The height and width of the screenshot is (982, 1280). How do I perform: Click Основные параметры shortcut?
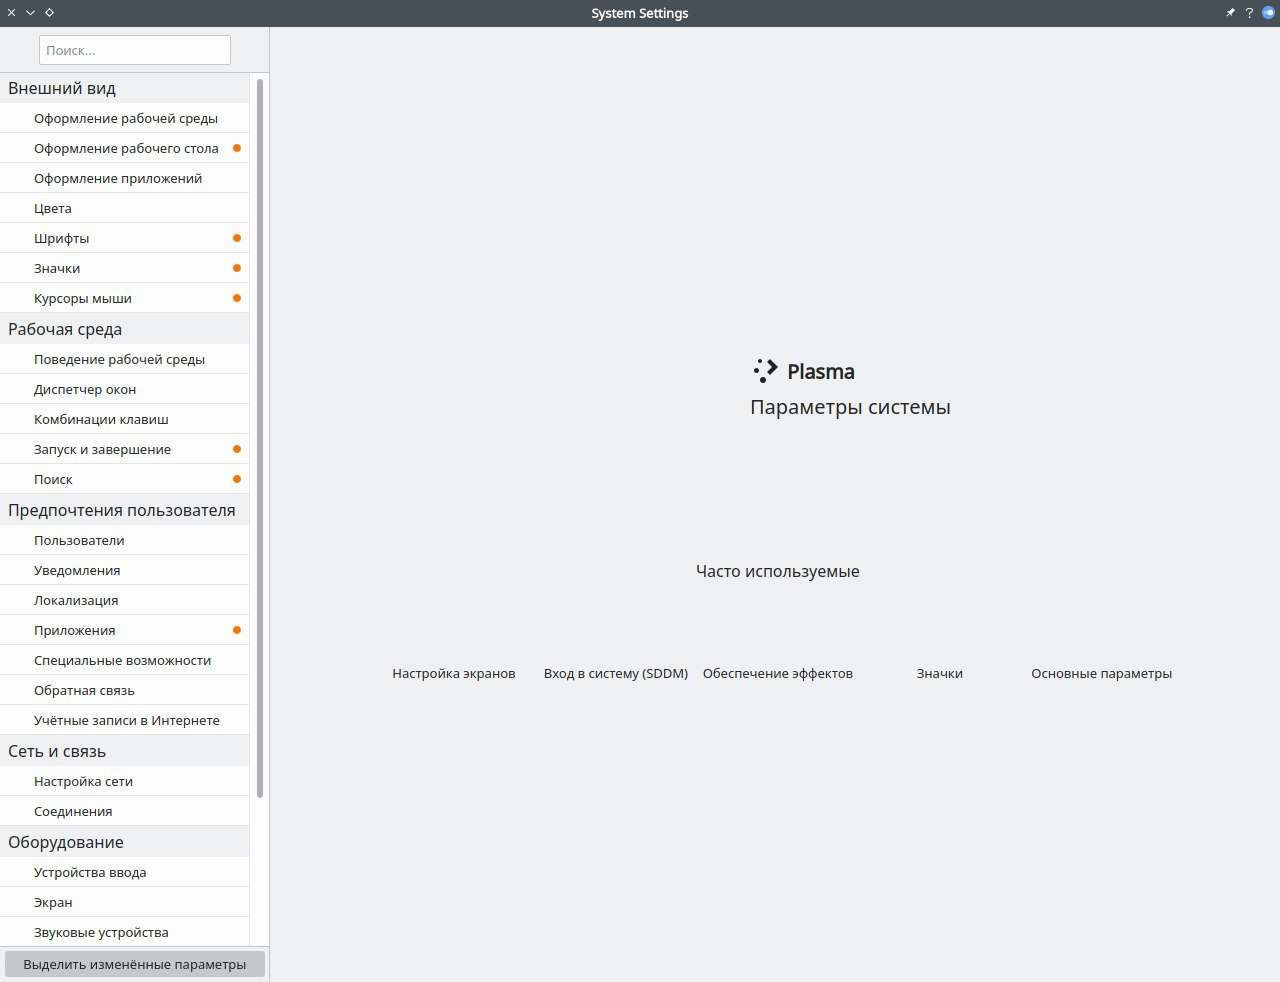1102,673
